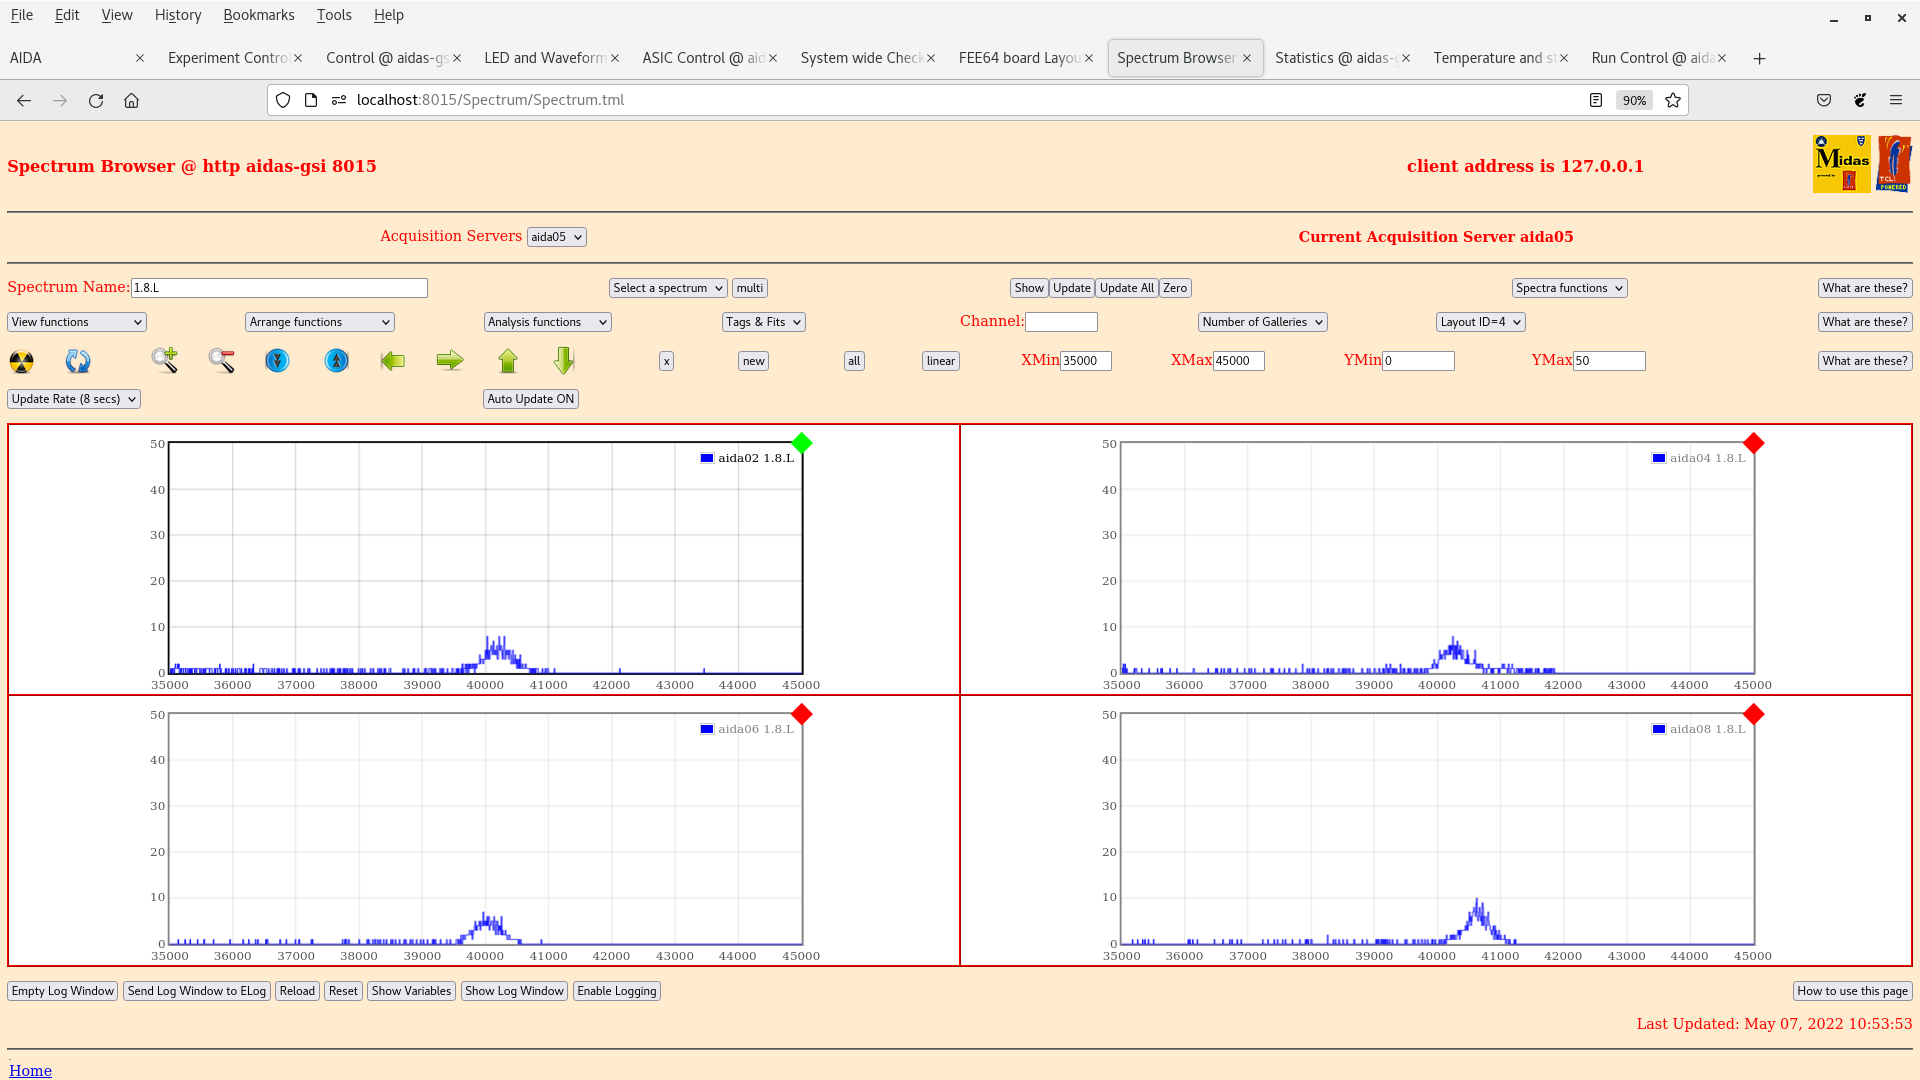
Task: Click the green diamond marker on aida02 gallery
Action: (x=801, y=443)
